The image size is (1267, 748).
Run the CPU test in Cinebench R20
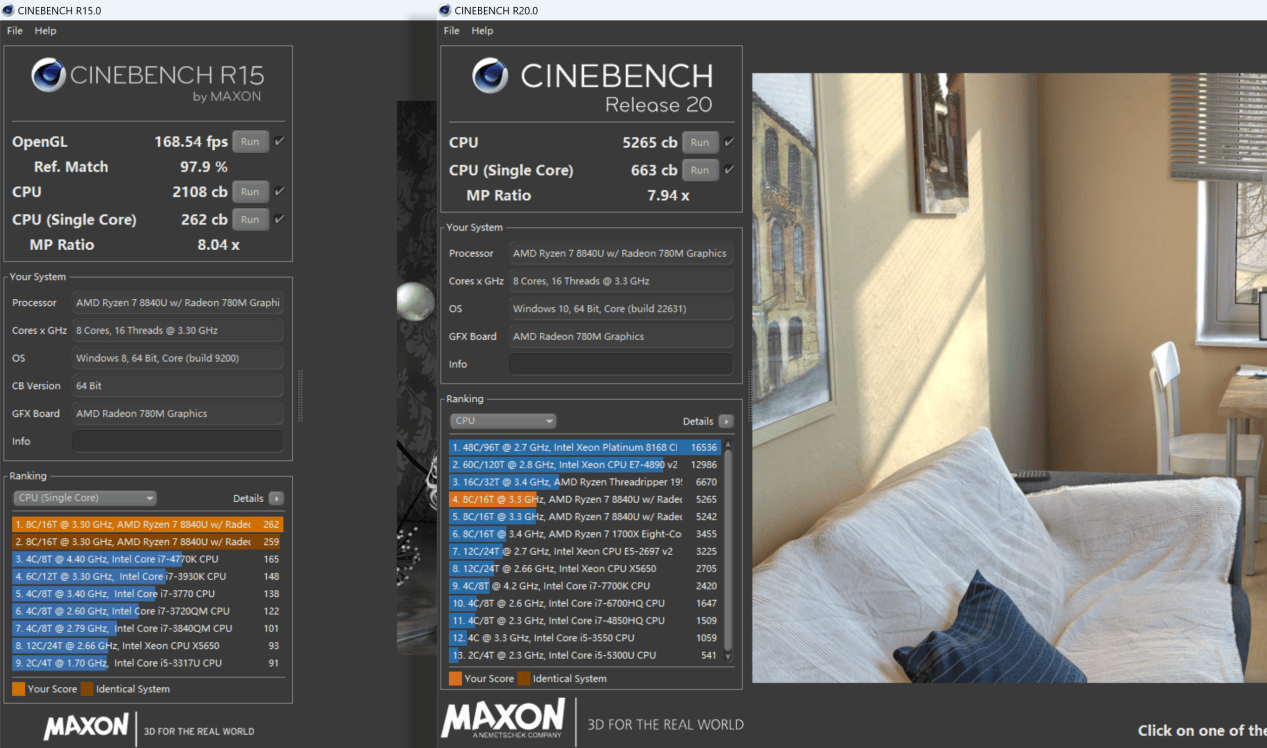[700, 142]
